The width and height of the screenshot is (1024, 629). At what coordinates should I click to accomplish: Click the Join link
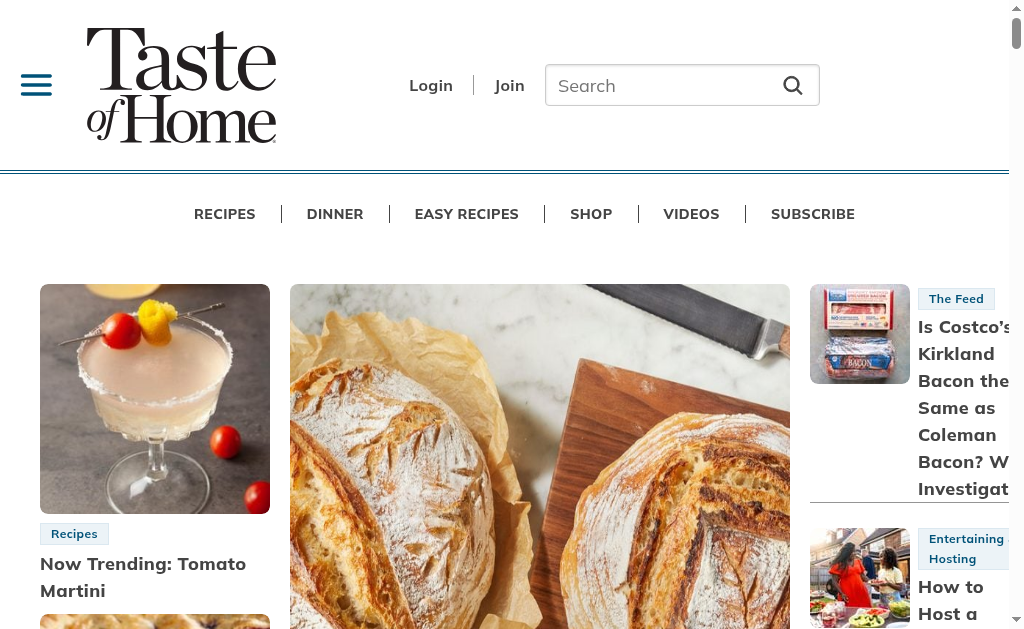(x=509, y=86)
